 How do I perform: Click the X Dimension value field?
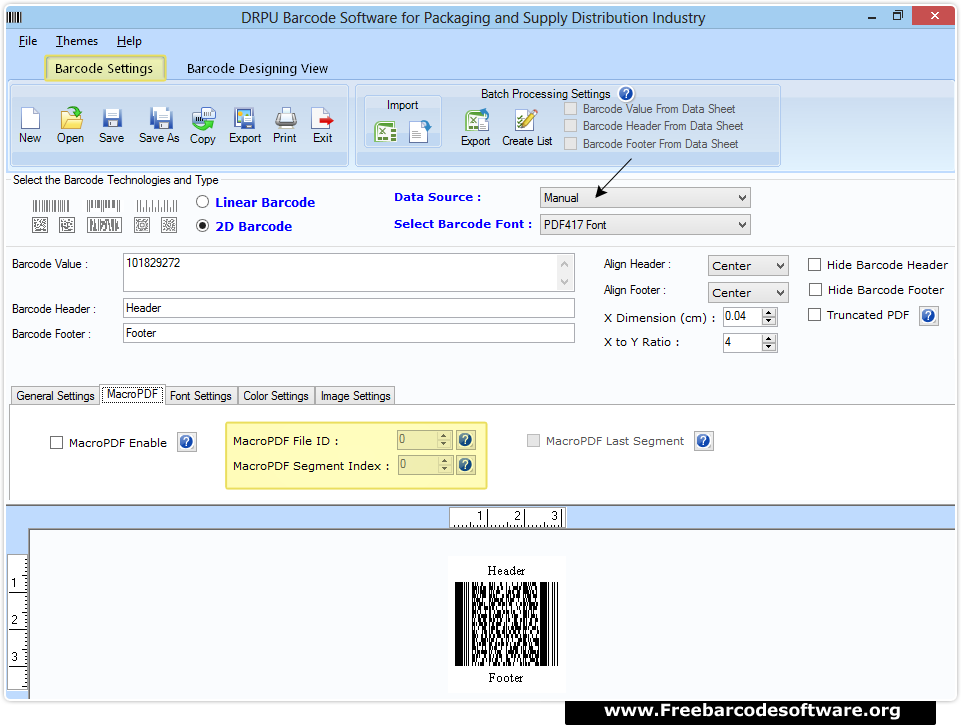[742, 316]
